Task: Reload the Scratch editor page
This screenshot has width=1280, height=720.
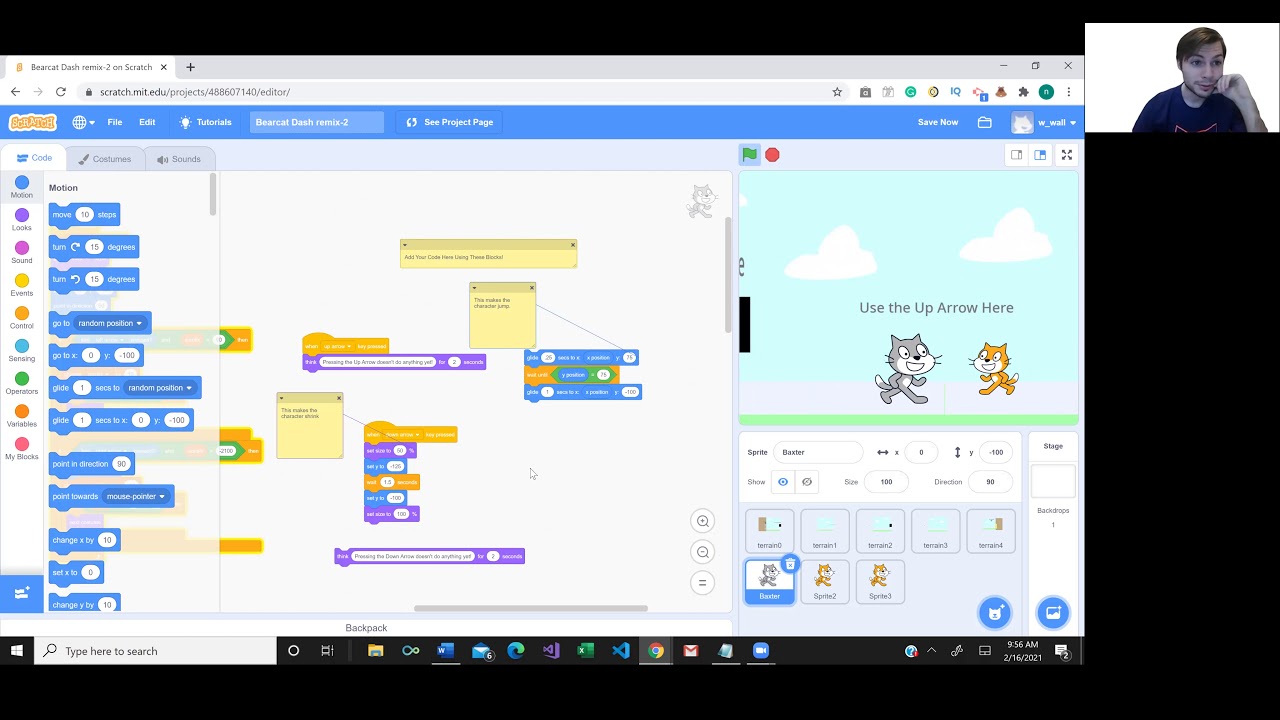Action: coord(61,92)
